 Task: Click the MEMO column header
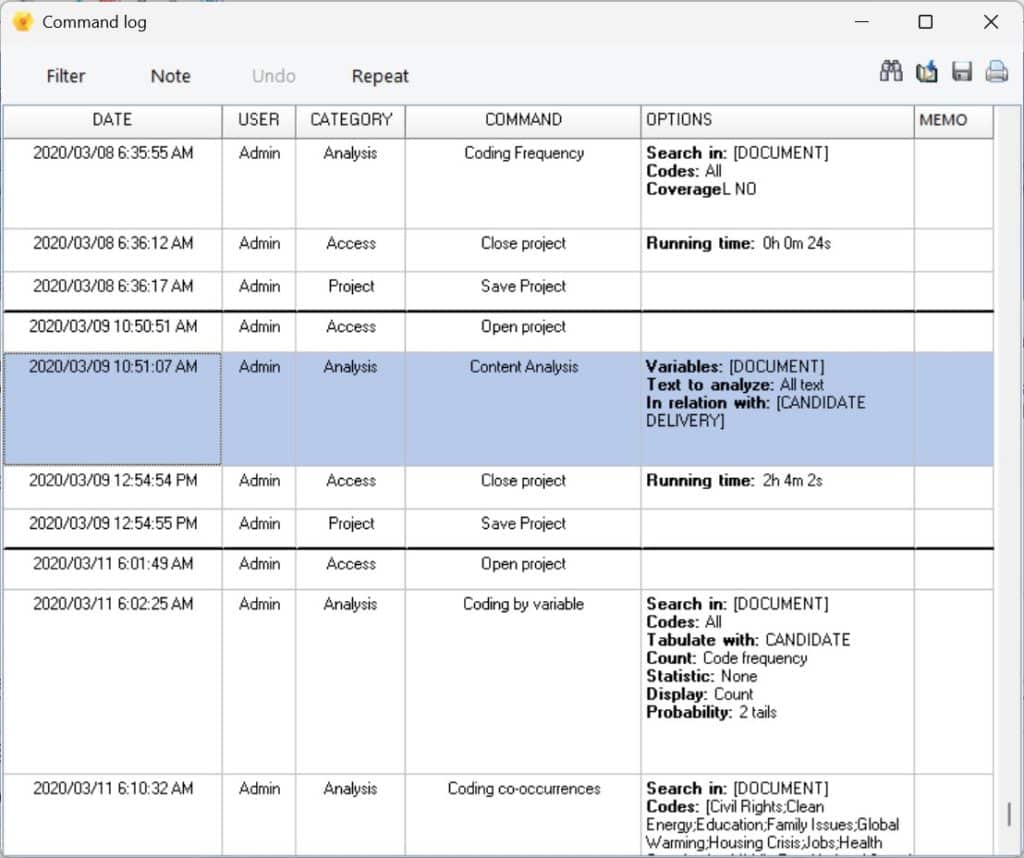pos(953,120)
